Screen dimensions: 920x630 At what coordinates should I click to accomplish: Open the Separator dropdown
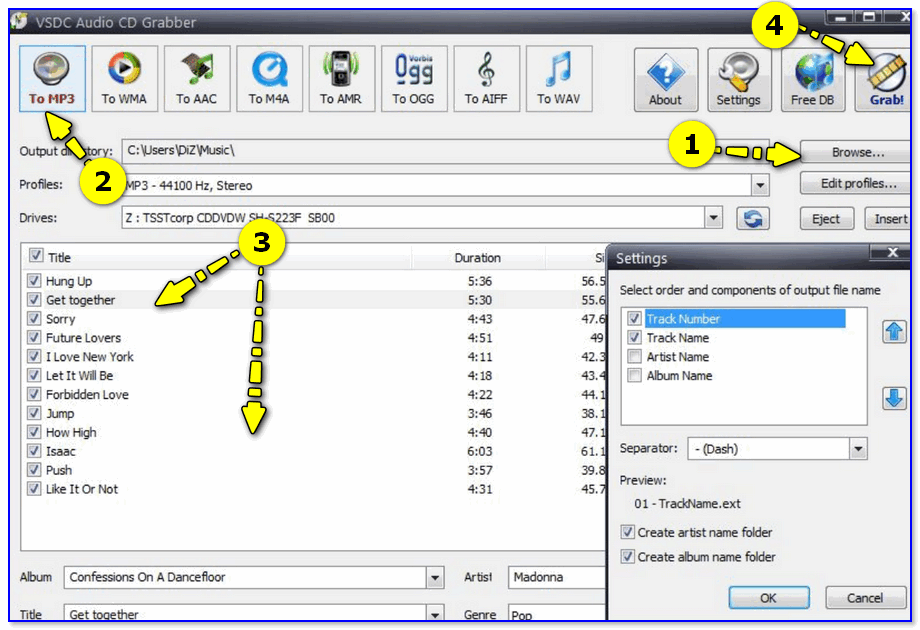coord(858,450)
